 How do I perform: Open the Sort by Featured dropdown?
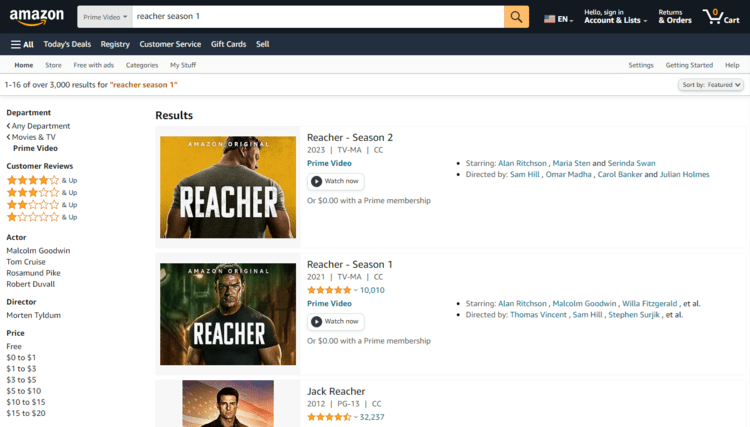[x=711, y=85]
